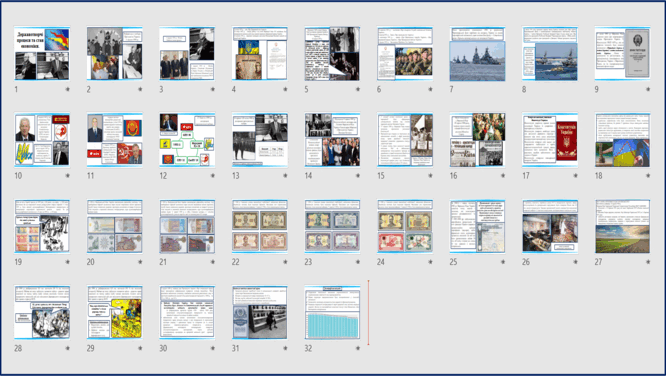Select slide 7 with warships photo

click(x=478, y=54)
